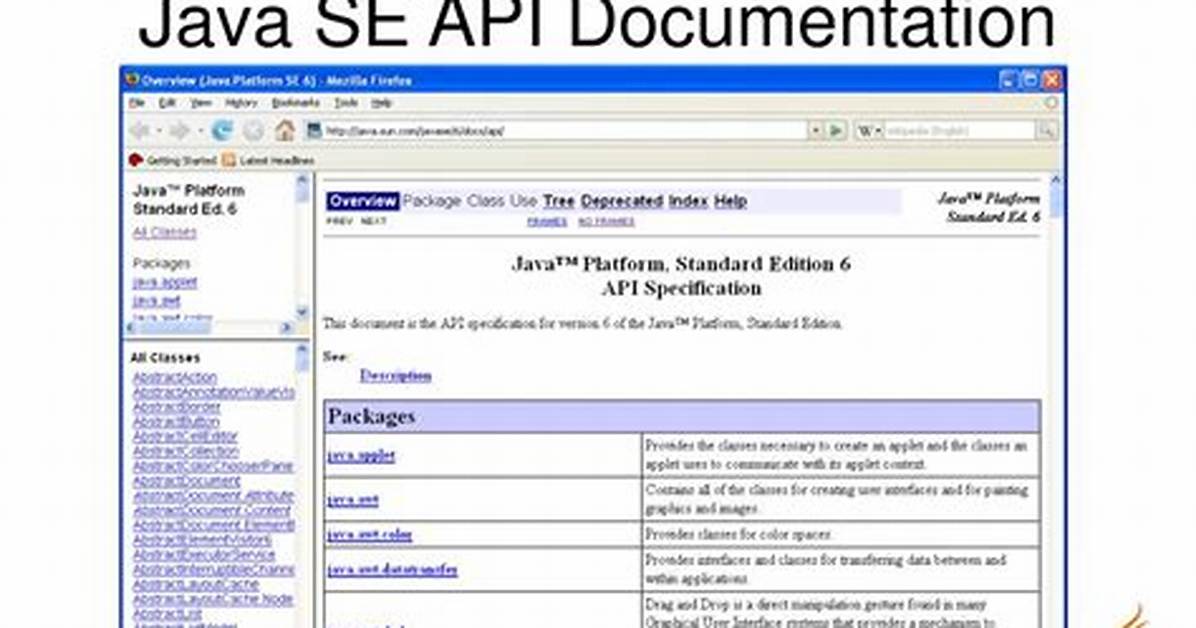Open the Getting Started bookmark
This screenshot has width=1196, height=628.
point(182,160)
